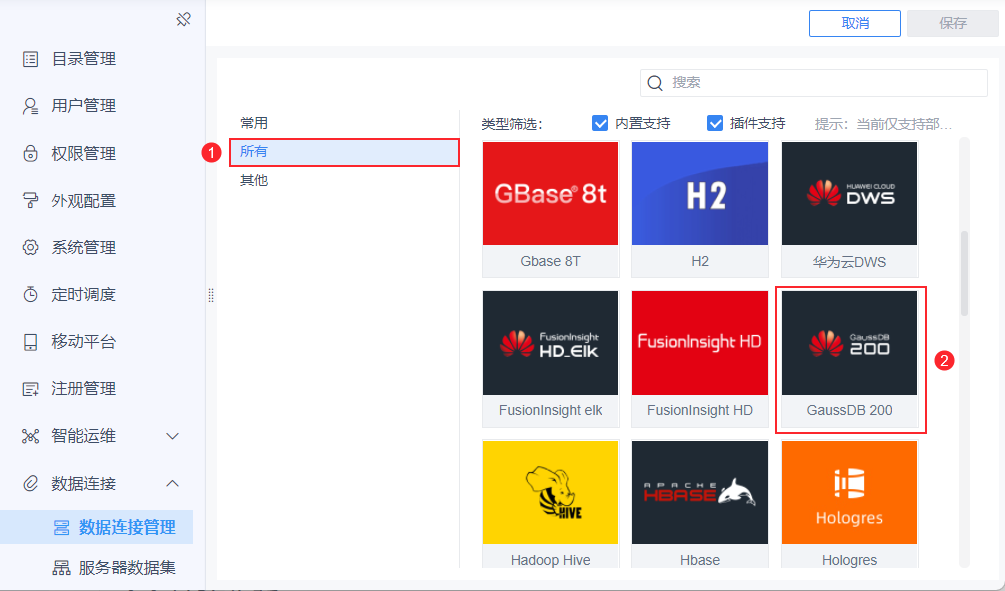Focus the 搜索 input field
Viewport: 1005px width, 591px height.
pyautogui.click(x=813, y=83)
